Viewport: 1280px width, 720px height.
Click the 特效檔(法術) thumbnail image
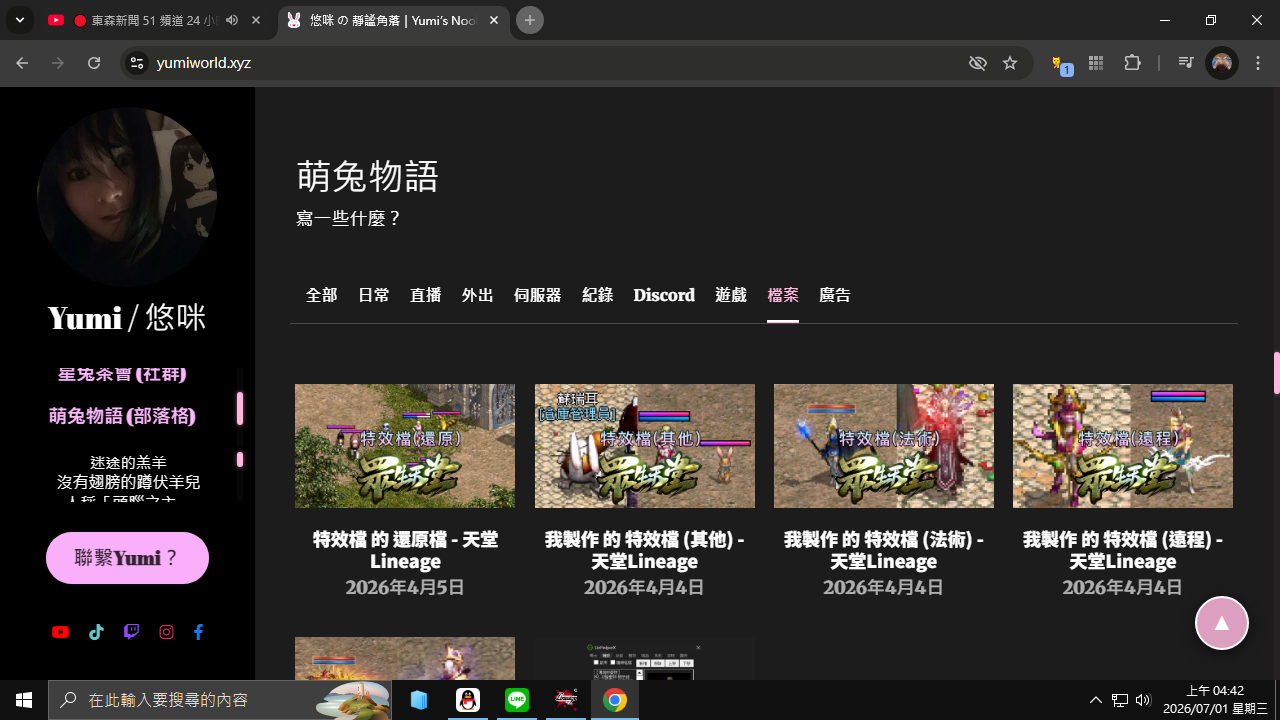point(884,446)
